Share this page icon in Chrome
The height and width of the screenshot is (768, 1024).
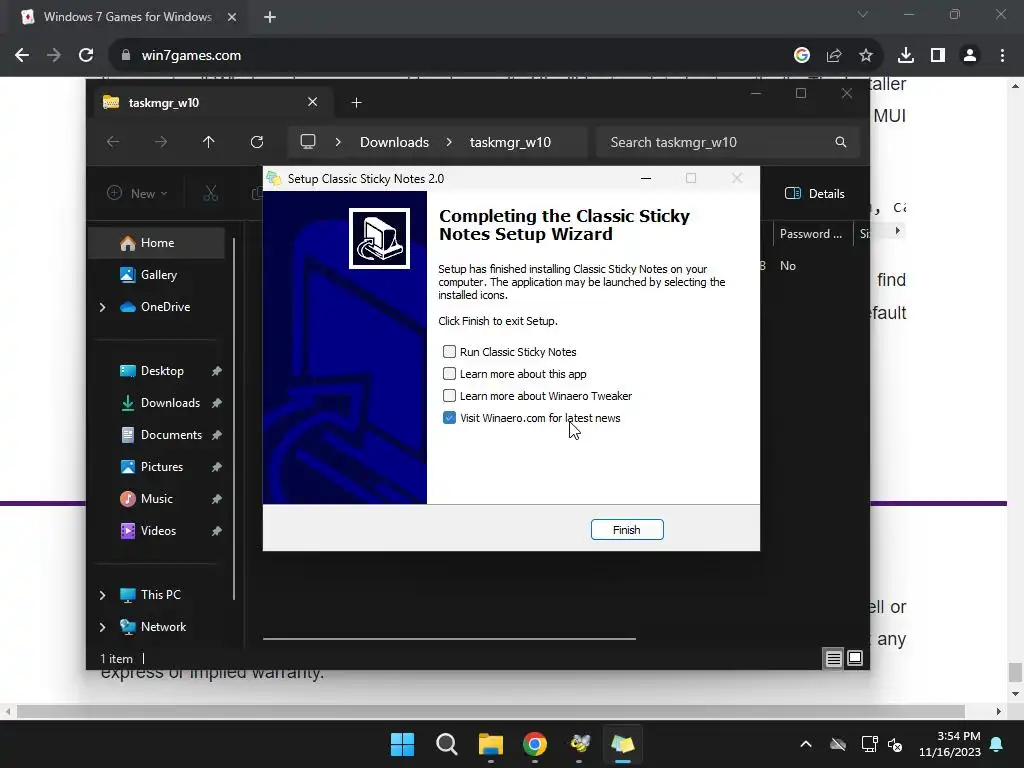coord(834,56)
